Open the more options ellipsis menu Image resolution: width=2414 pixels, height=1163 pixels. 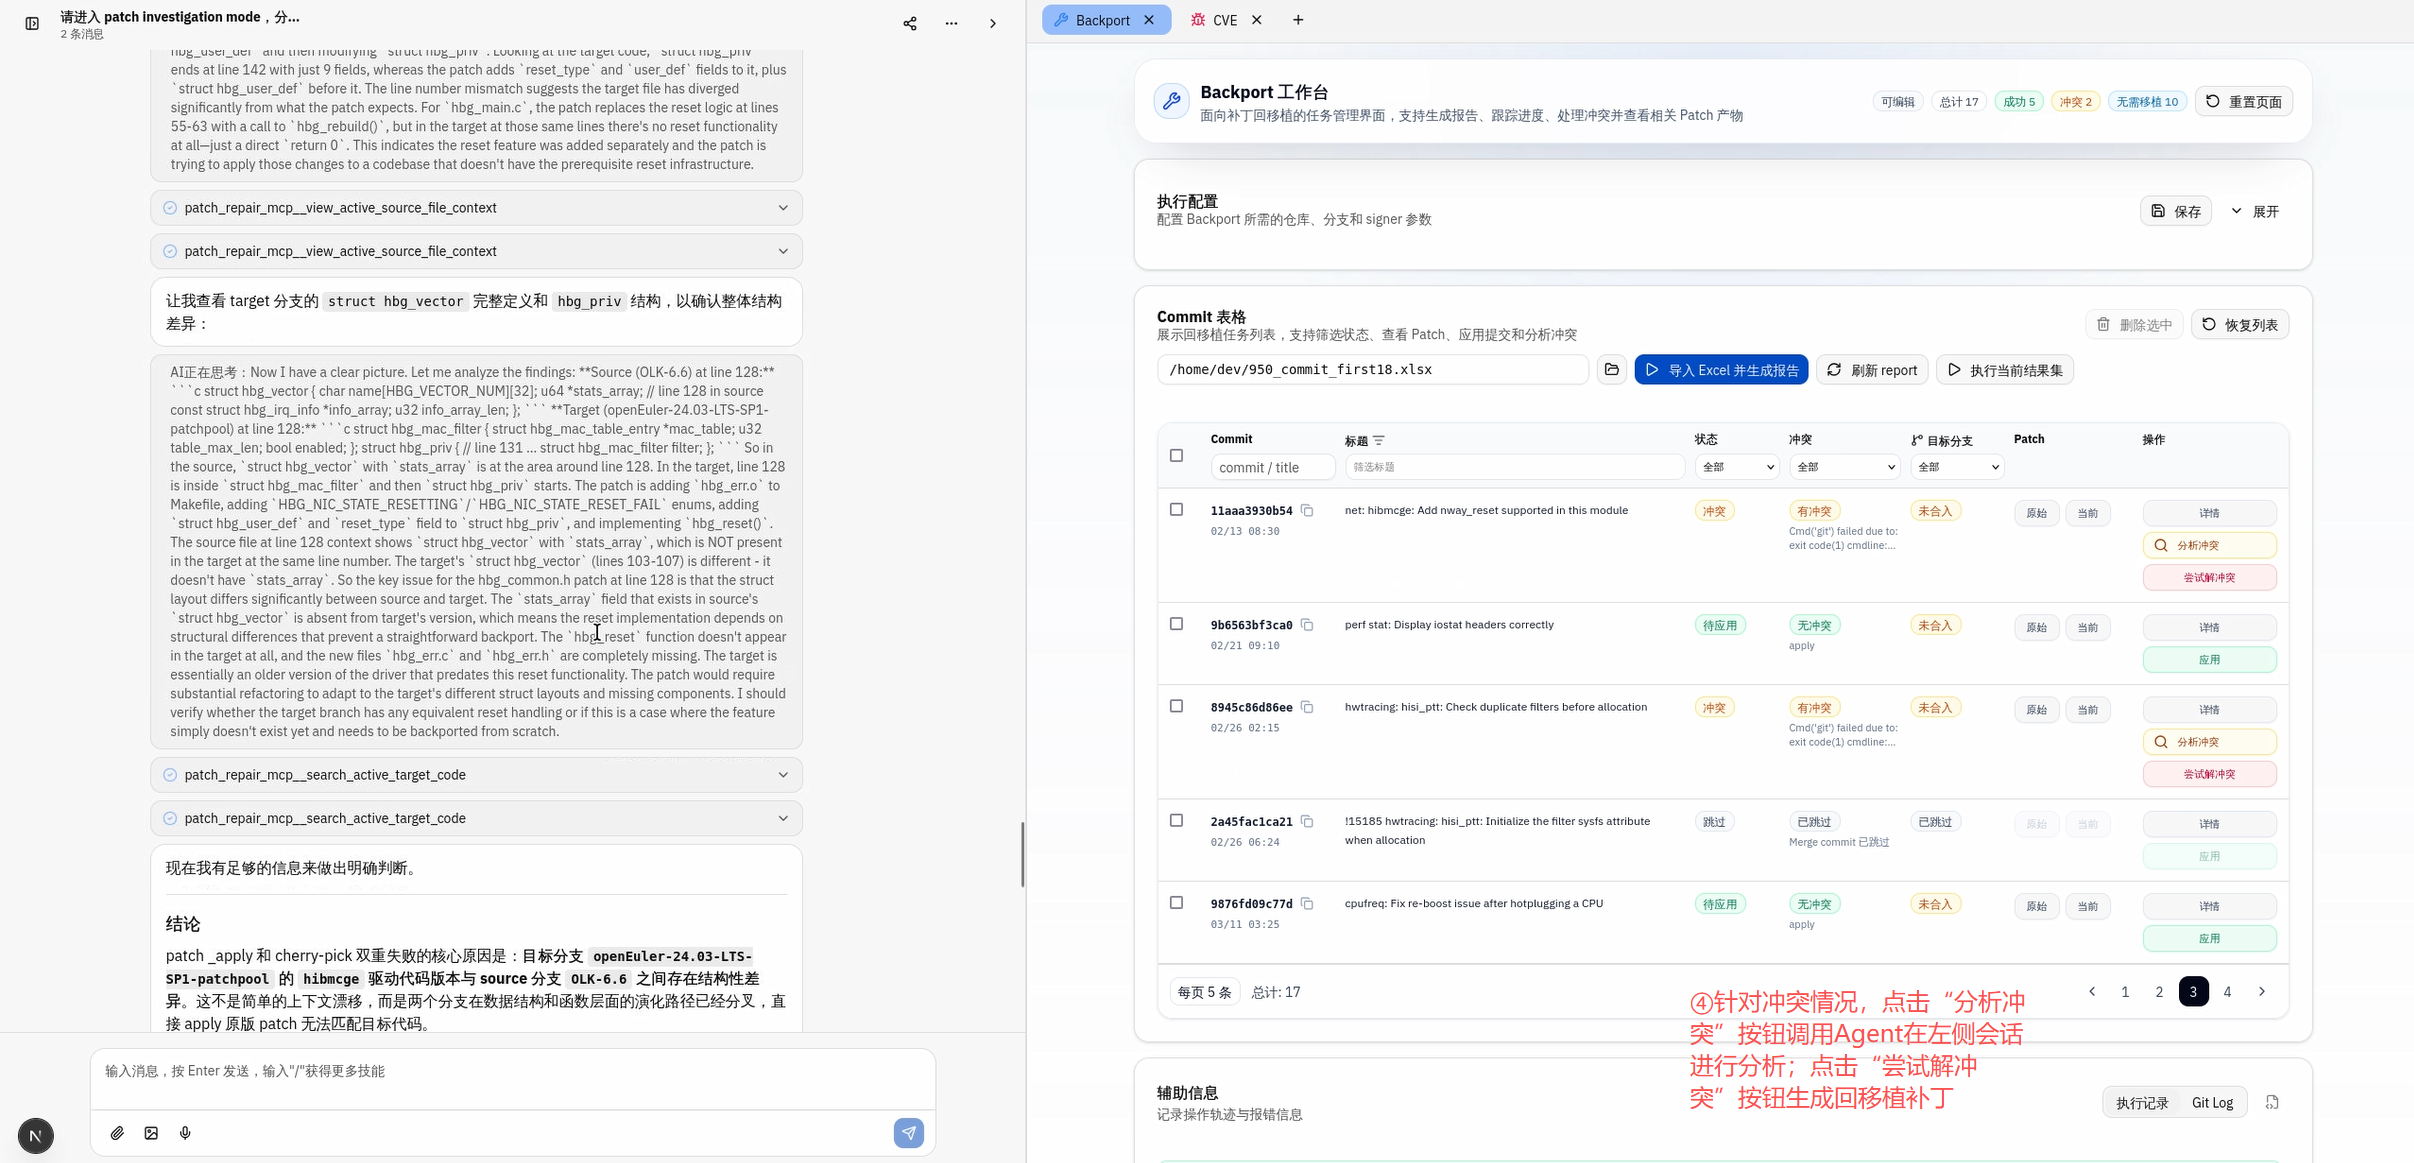[951, 23]
